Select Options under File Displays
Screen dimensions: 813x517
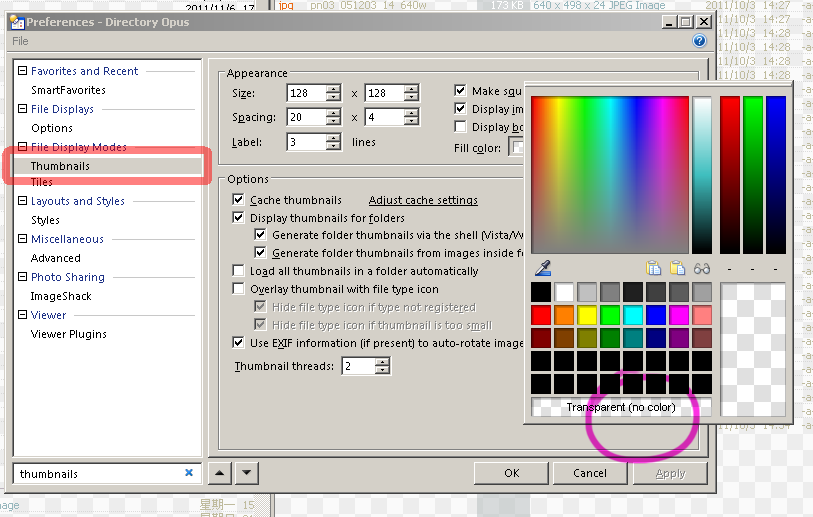click(52, 128)
